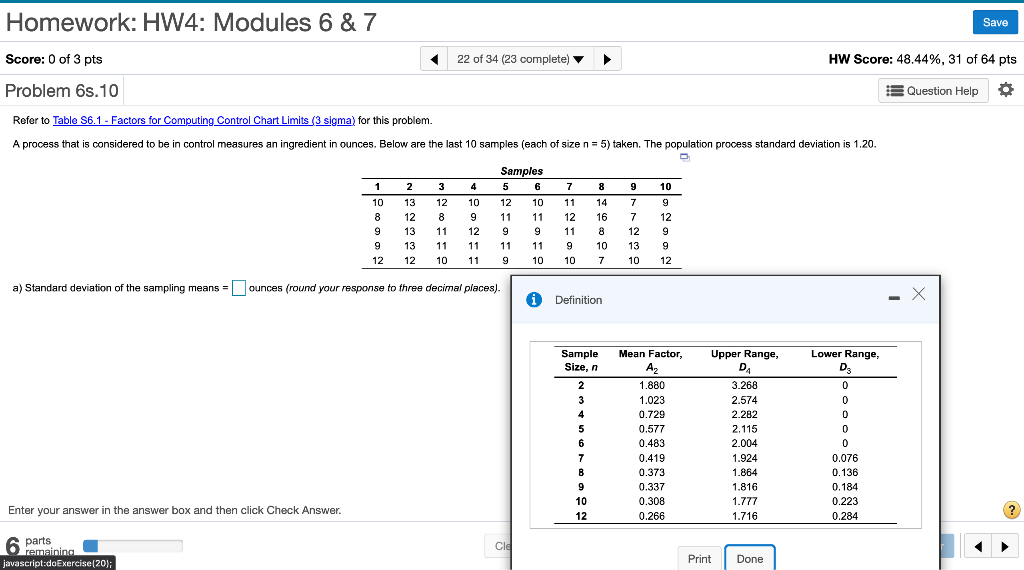The width and height of the screenshot is (1024, 570).
Task: Click the blue Save button
Action: click(995, 22)
